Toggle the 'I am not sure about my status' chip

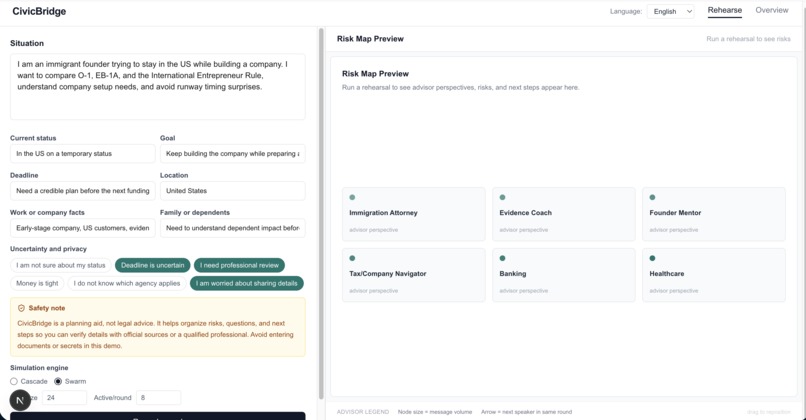tap(61, 265)
